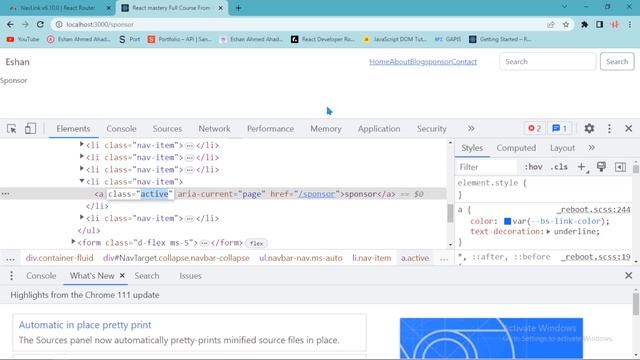Viewport: 640px width, 360px height.
Task: Click the --bs-link-color blue swatch
Action: point(507,221)
